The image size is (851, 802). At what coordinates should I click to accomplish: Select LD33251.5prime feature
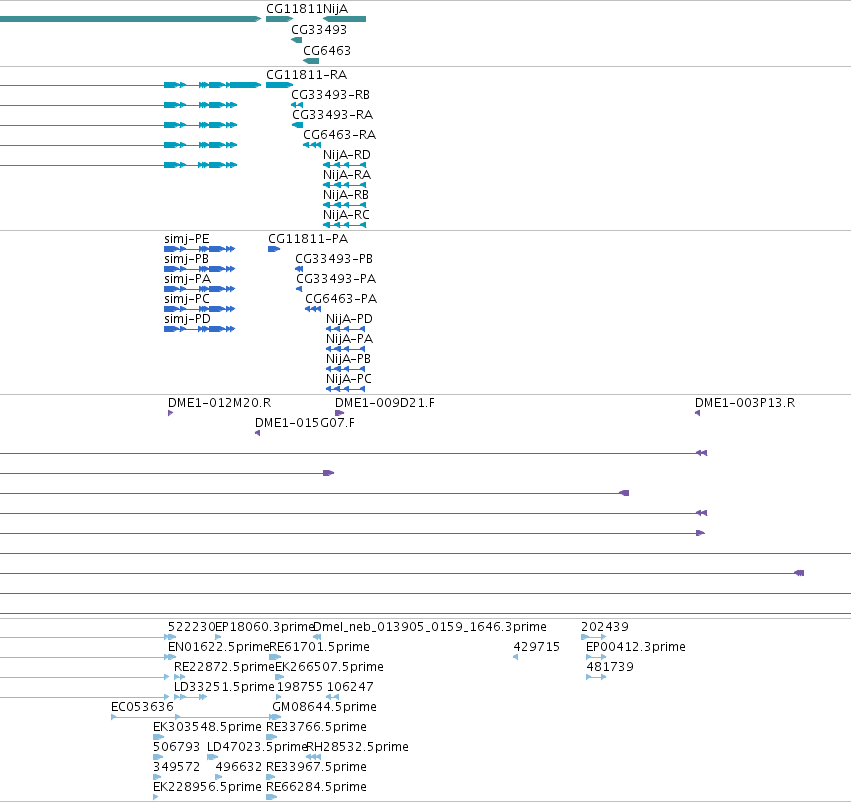[x=224, y=687]
